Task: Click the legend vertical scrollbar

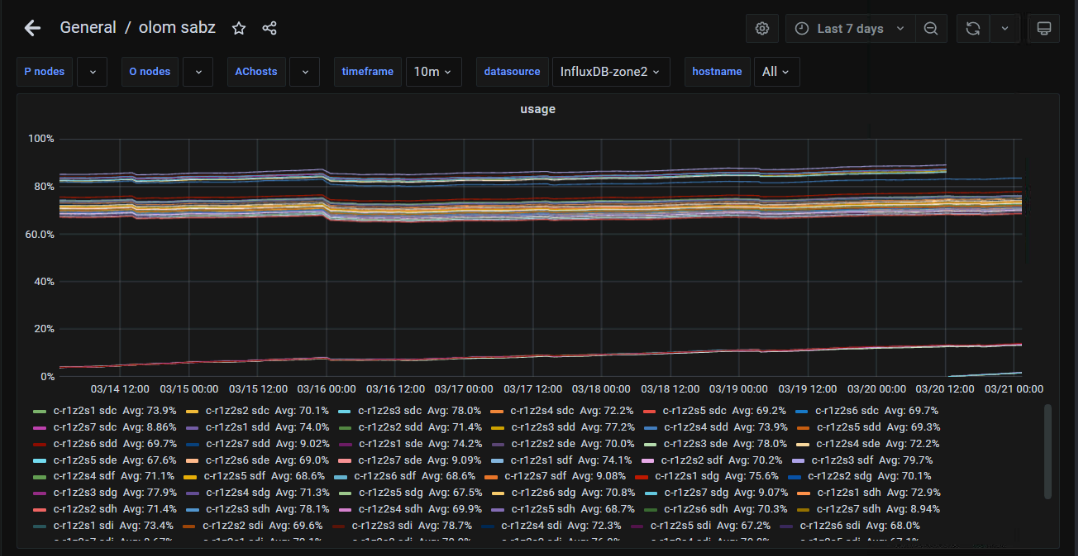Action: [1047, 450]
